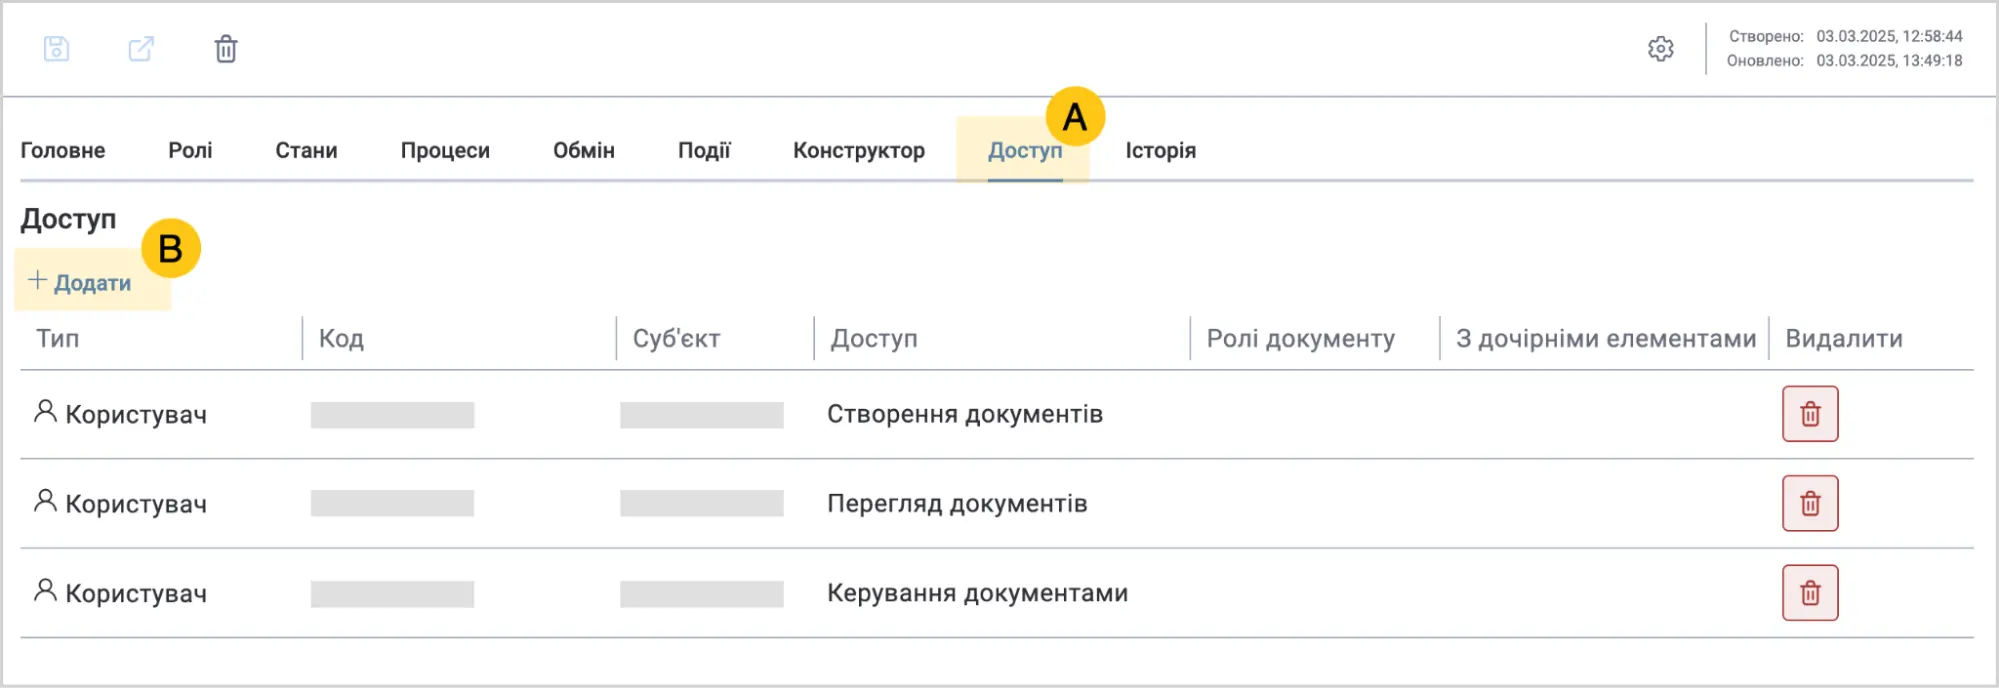Viewport: 1999px width, 689px height.
Task: Open the Обмін tab
Action: (584, 151)
